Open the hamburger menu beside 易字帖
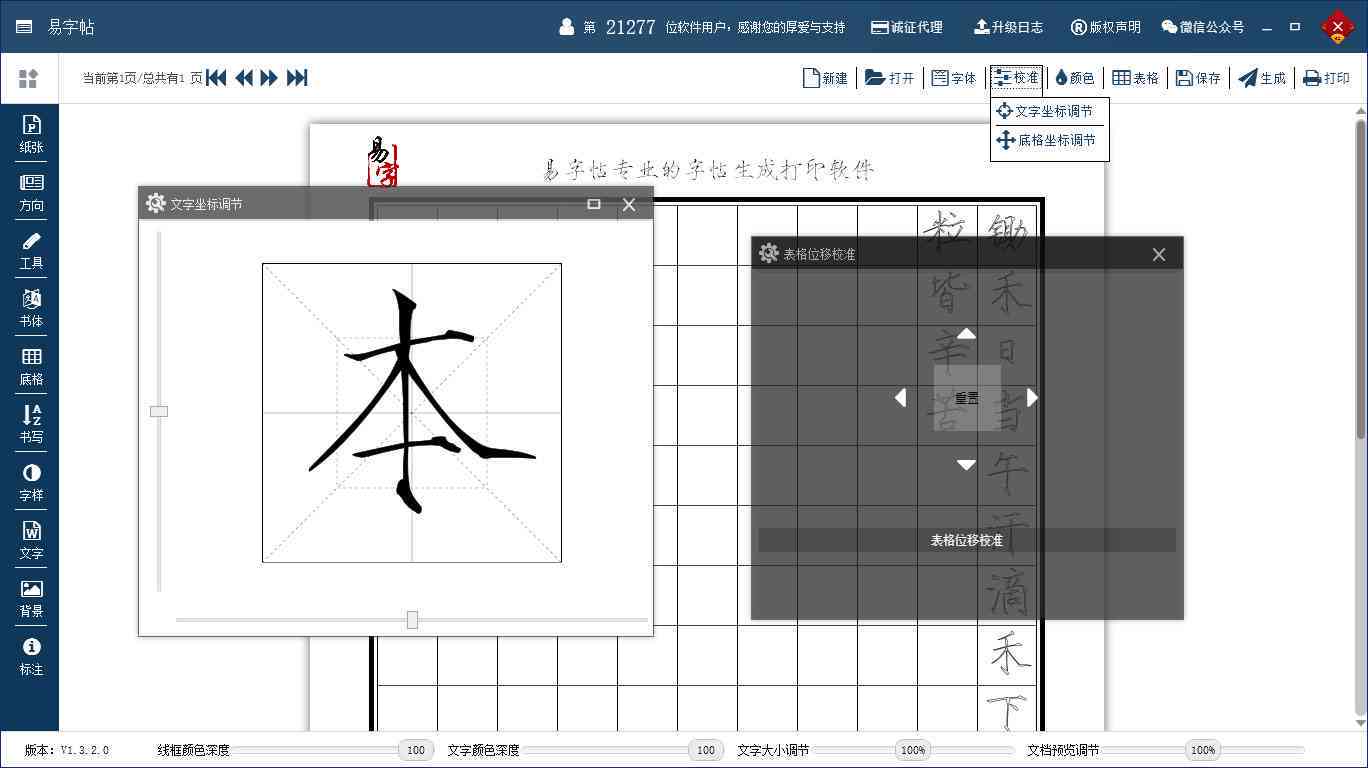The image size is (1368, 768). [x=24, y=27]
